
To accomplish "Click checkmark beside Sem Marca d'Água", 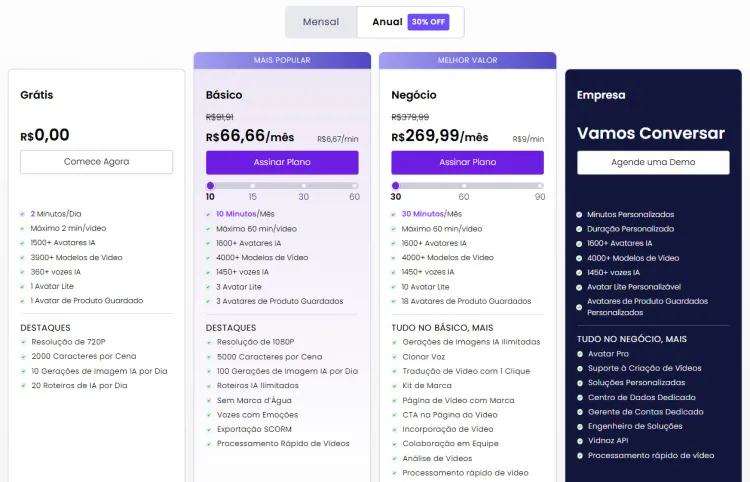I will (x=209, y=401).
